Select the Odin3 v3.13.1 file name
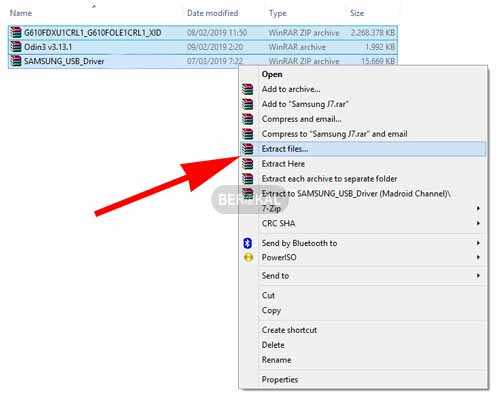This screenshot has width=500, height=399. point(48,47)
